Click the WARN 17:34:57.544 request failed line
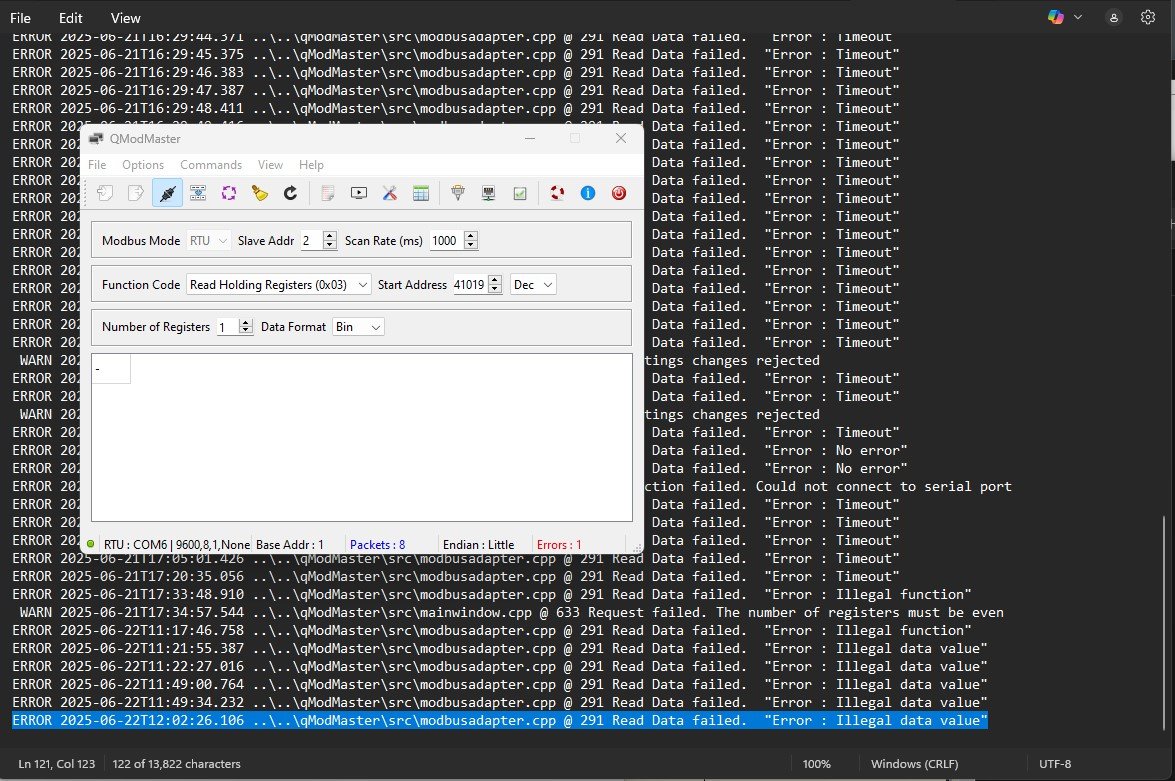The height and width of the screenshot is (781, 1175). (511, 612)
